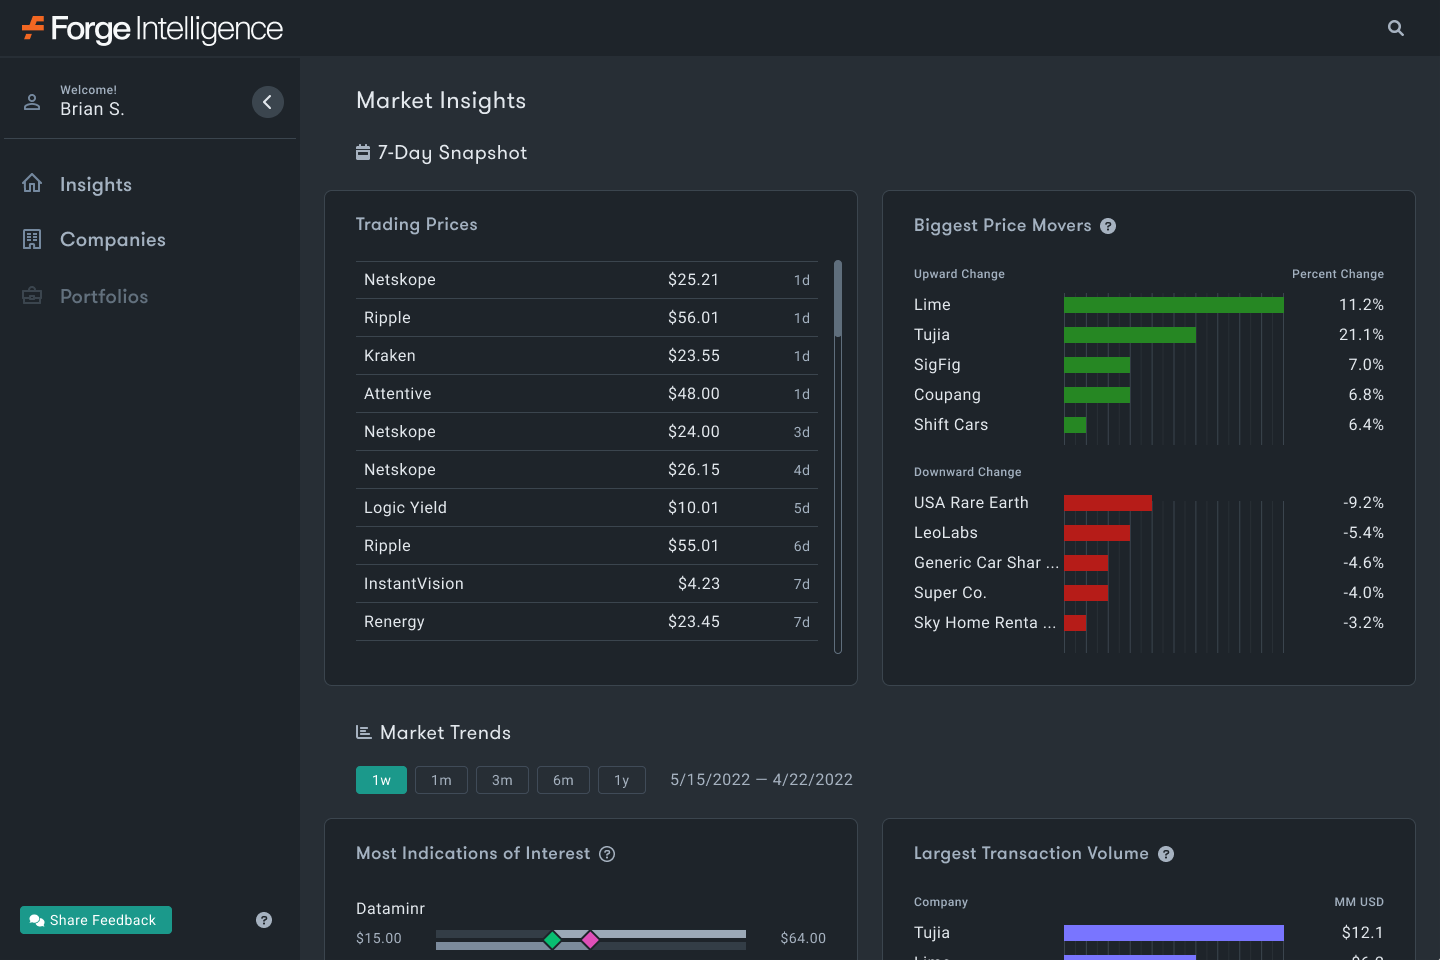This screenshot has height=960, width=1440.
Task: Open help for Most Indications of Interest
Action: coord(608,854)
